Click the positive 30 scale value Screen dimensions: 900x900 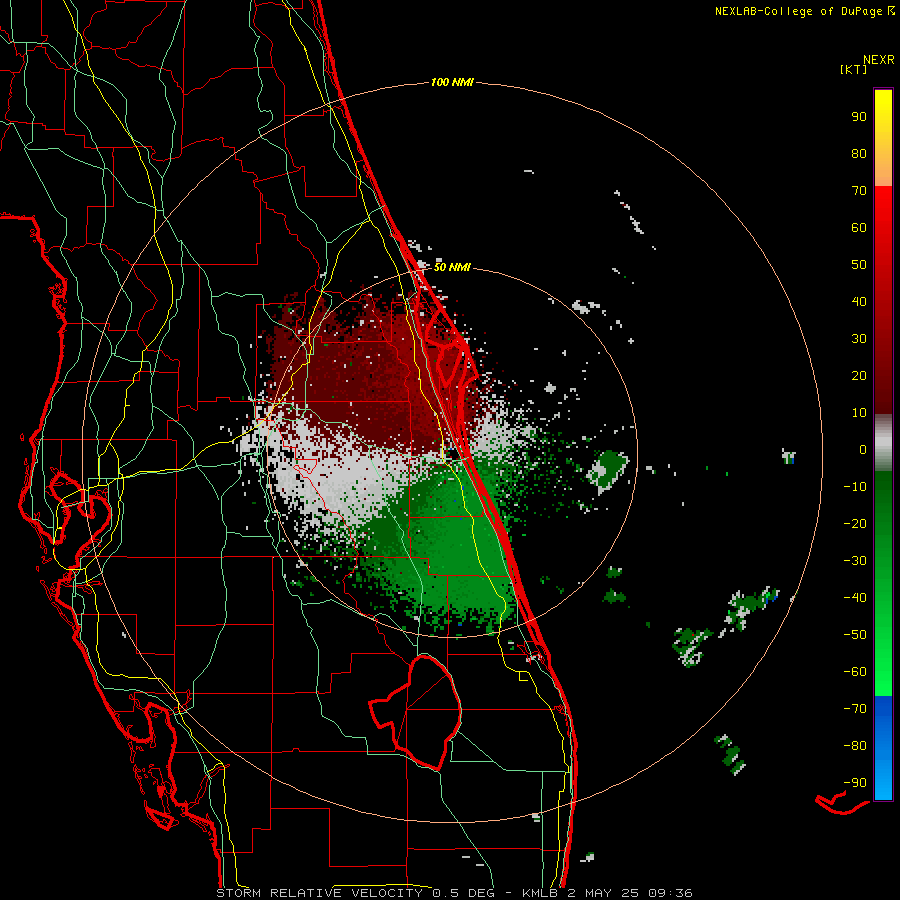click(x=859, y=339)
